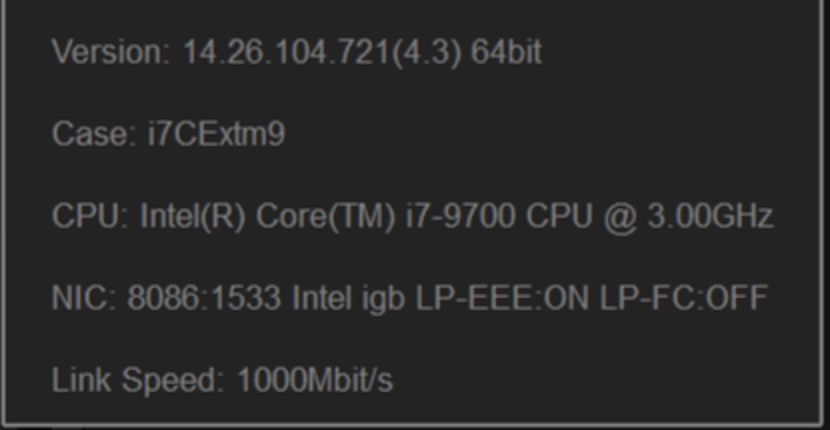Click the @ symbol in CPU line
The height and width of the screenshot is (430, 830).
[619, 216]
